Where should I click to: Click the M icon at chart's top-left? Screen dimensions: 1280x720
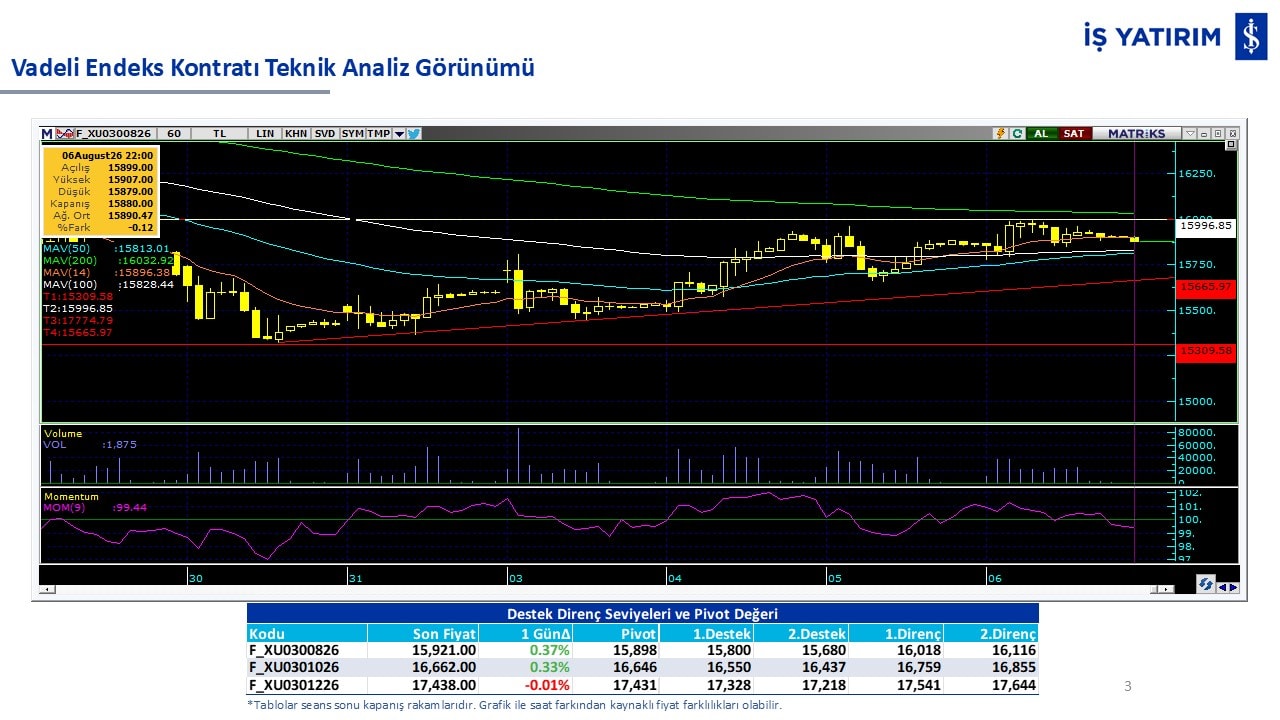pyautogui.click(x=47, y=133)
